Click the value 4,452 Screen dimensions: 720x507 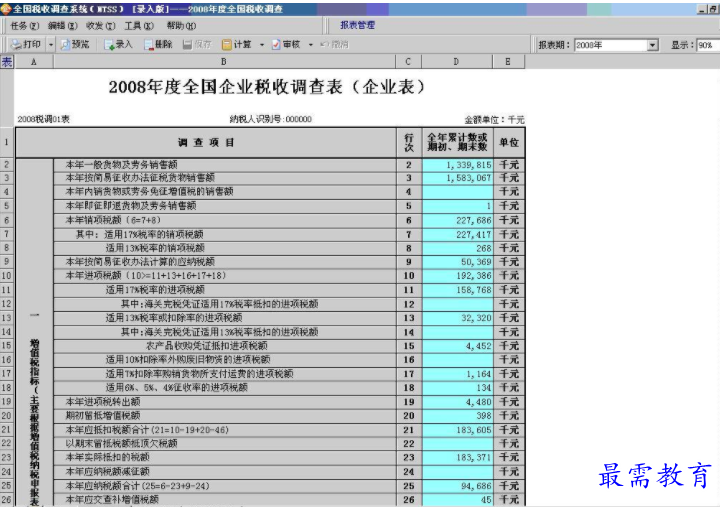click(478, 346)
